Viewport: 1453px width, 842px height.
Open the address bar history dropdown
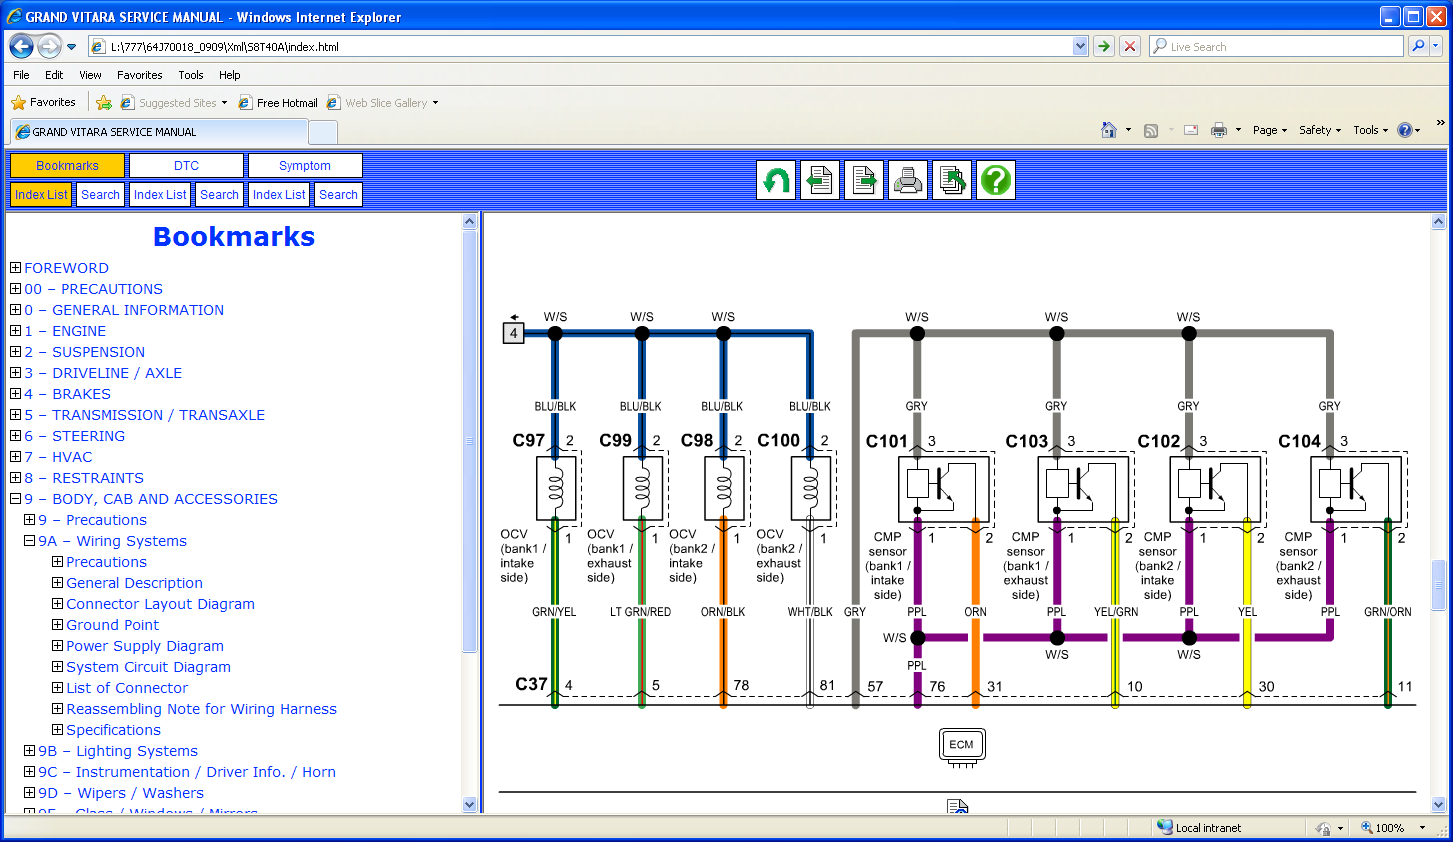(x=1080, y=46)
